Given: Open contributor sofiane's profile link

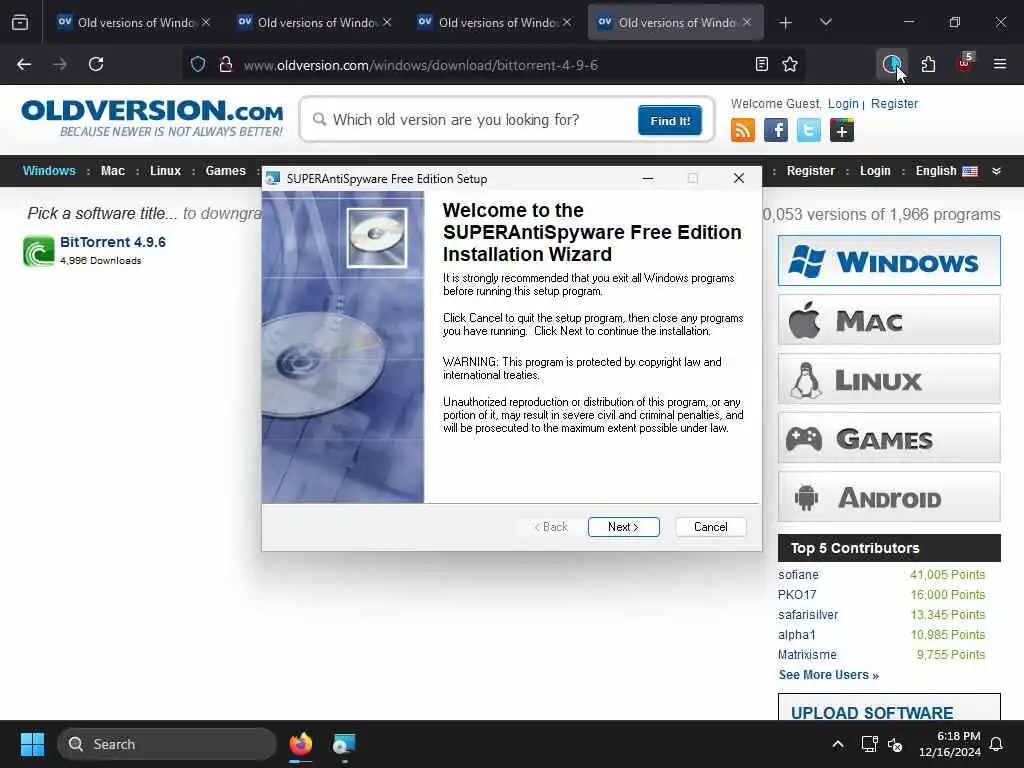Looking at the screenshot, I should point(798,575).
